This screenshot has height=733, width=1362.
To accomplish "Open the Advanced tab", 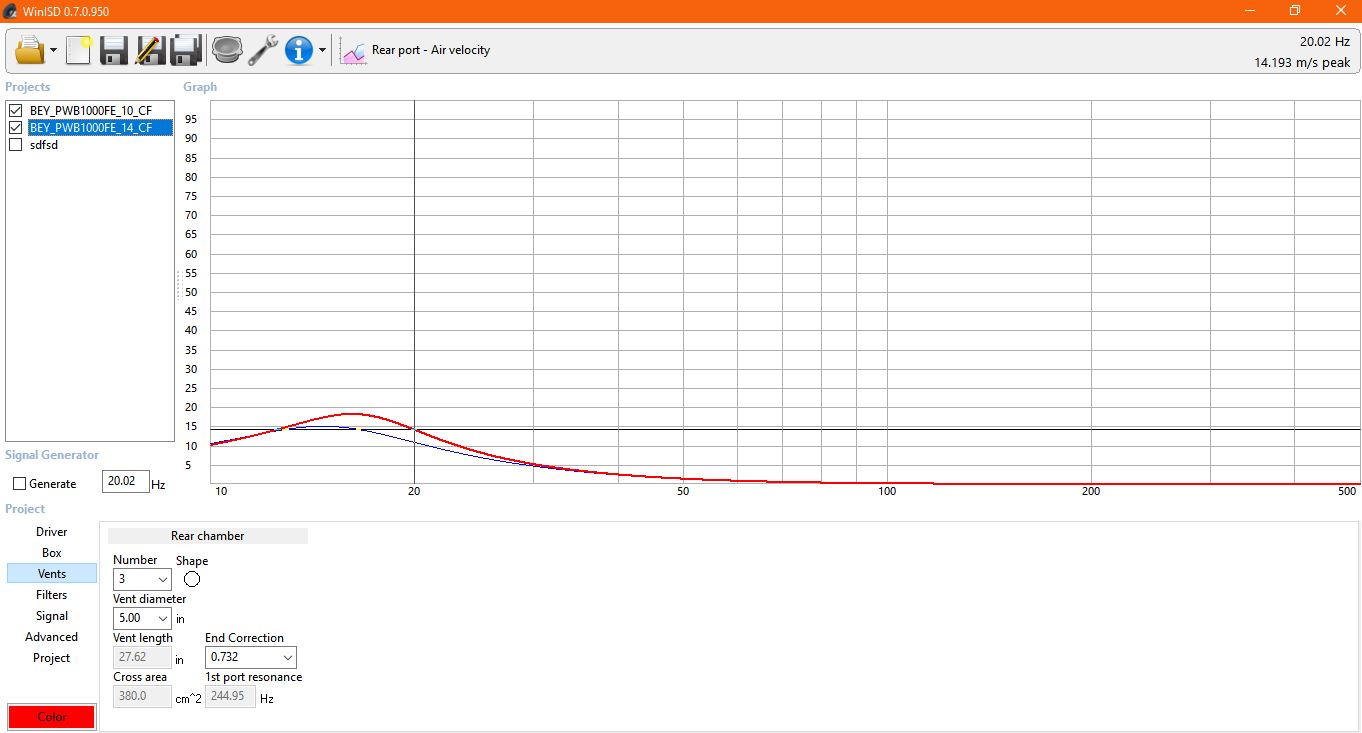I will point(52,637).
